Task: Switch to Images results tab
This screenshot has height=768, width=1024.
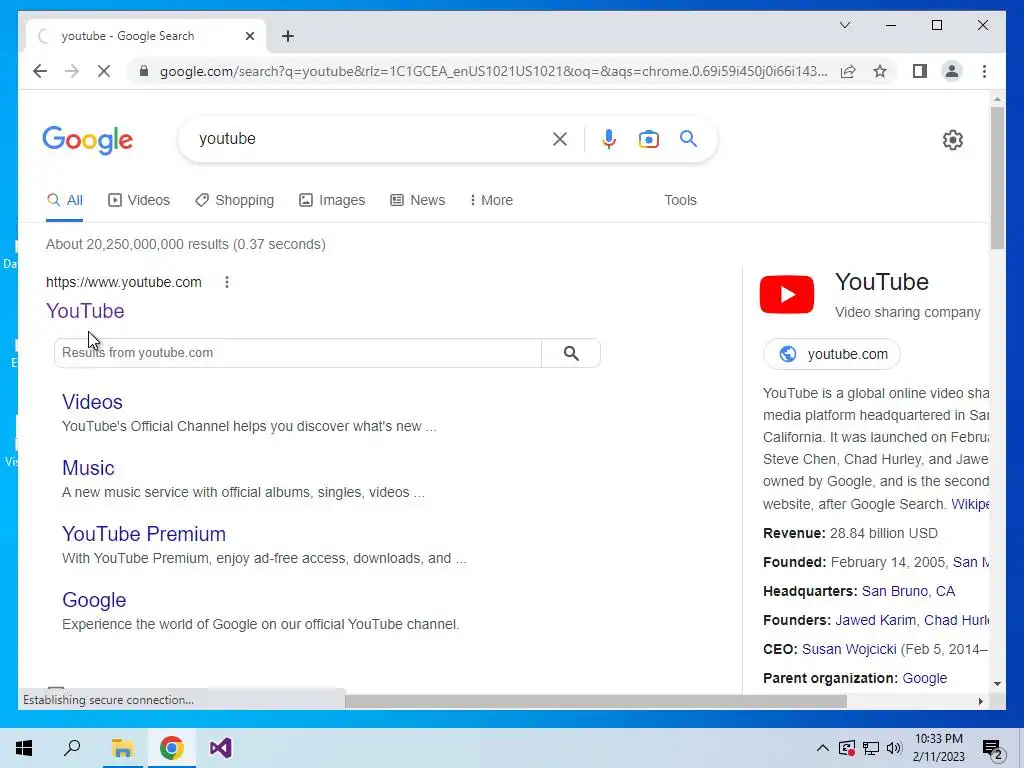Action: 332,200
